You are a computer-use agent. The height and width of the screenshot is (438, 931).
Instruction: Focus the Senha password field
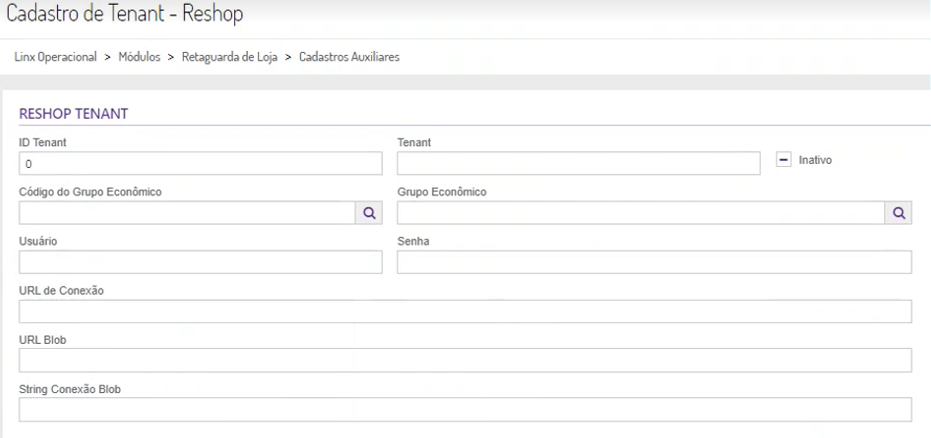[654, 262]
